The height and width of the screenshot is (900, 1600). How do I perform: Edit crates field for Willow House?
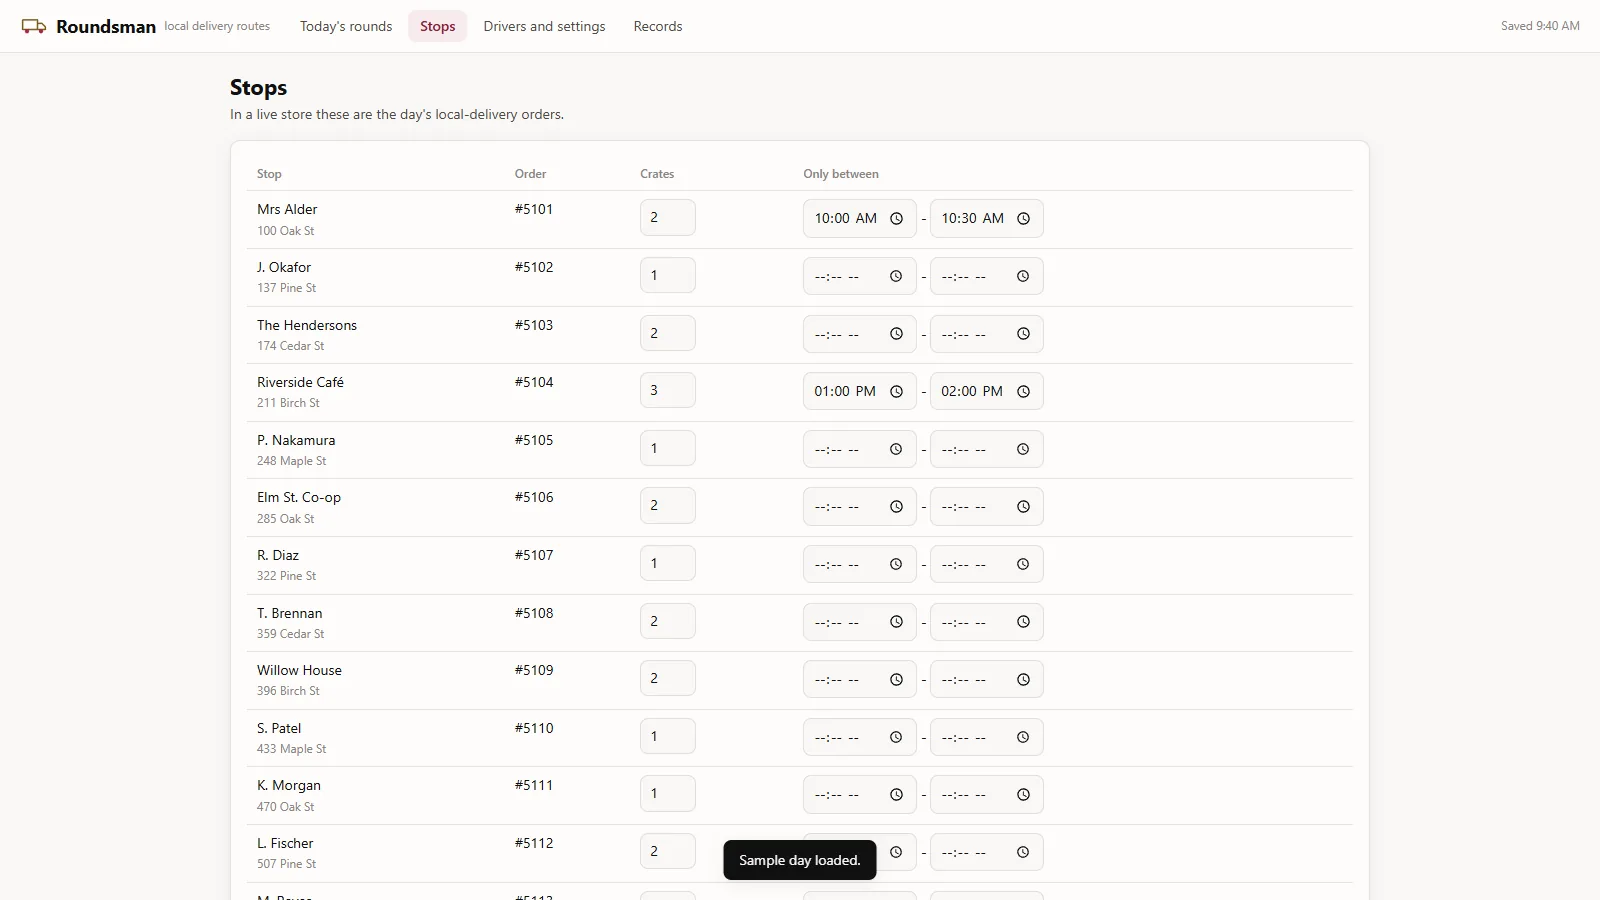click(668, 679)
